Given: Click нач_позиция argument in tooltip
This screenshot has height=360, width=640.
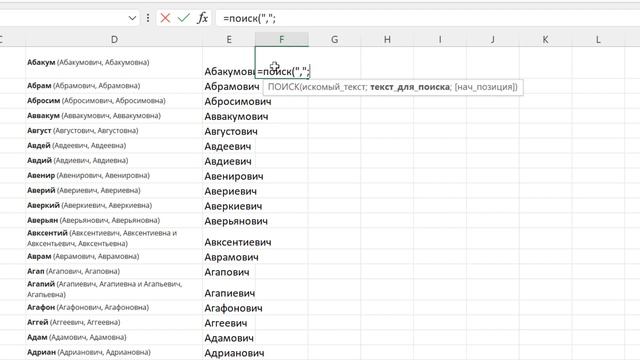Looking at the screenshot, I should [x=484, y=87].
